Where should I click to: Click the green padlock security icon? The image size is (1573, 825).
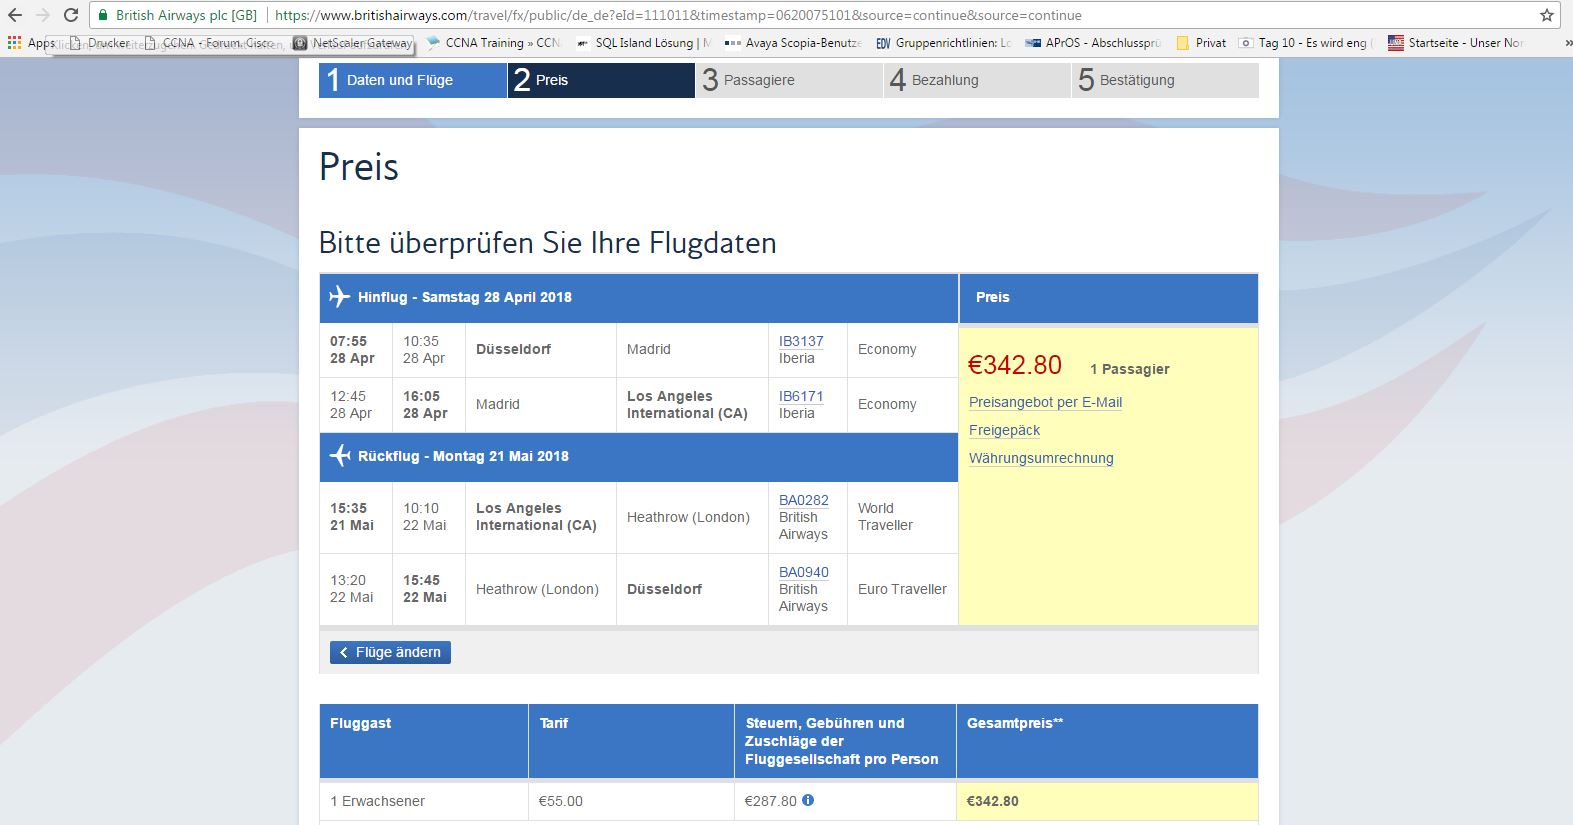click(103, 15)
